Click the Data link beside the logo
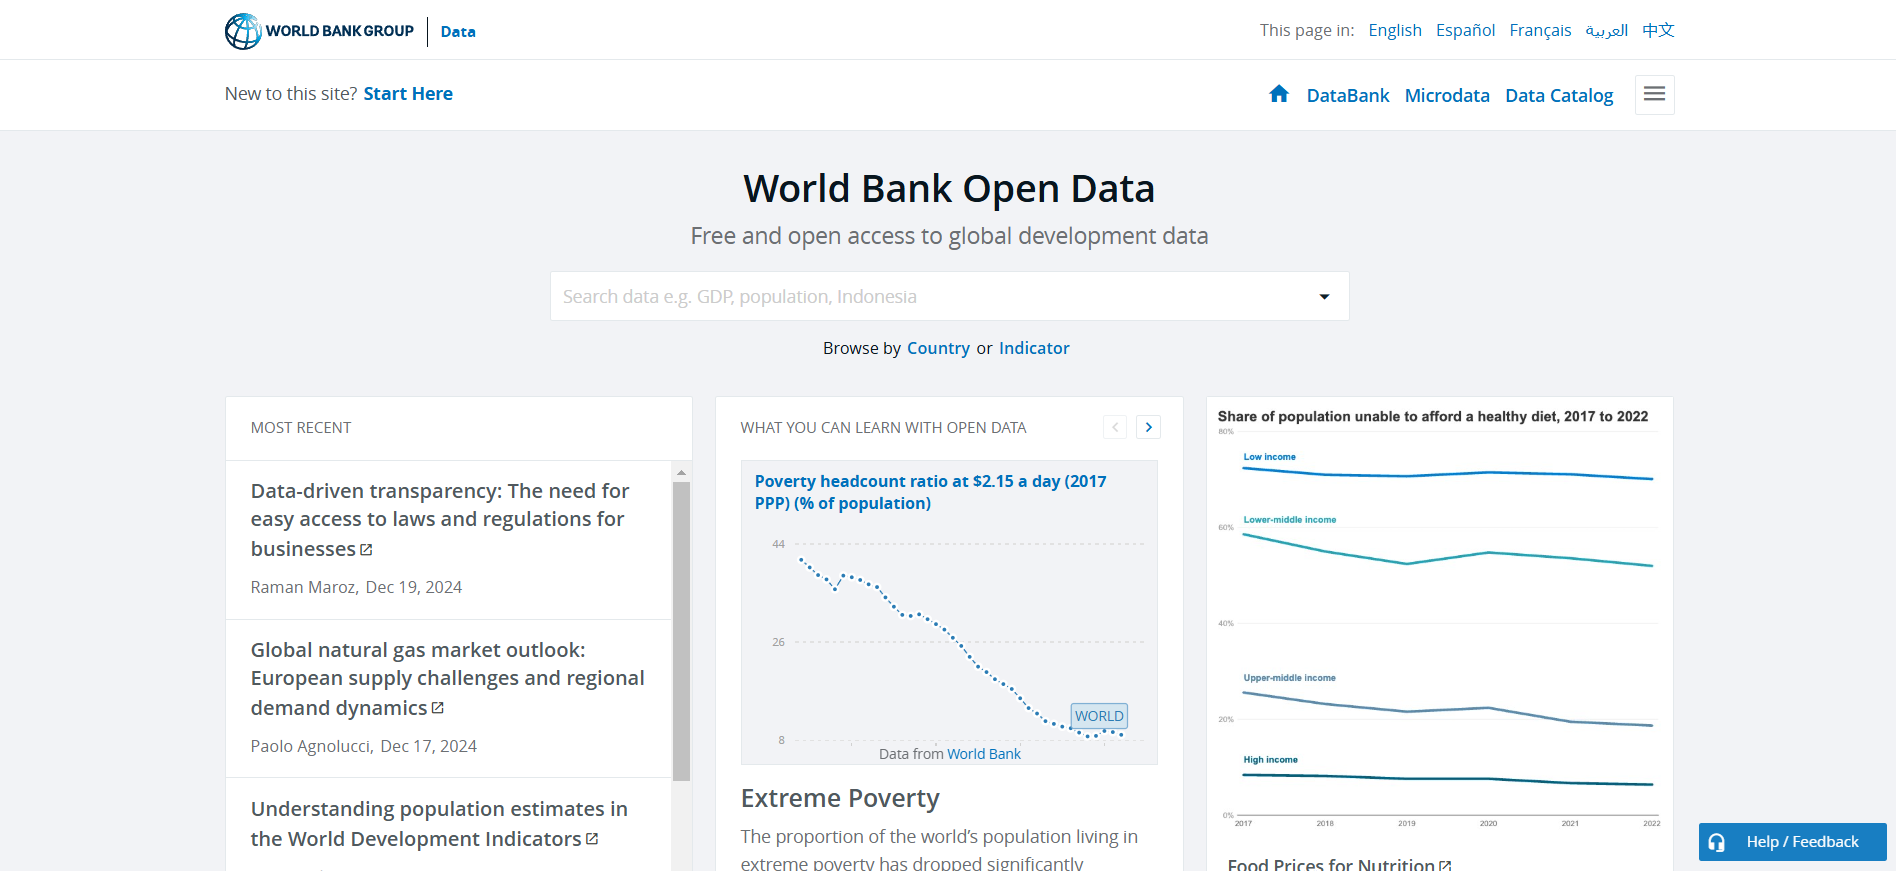This screenshot has height=871, width=1896. pos(458,32)
